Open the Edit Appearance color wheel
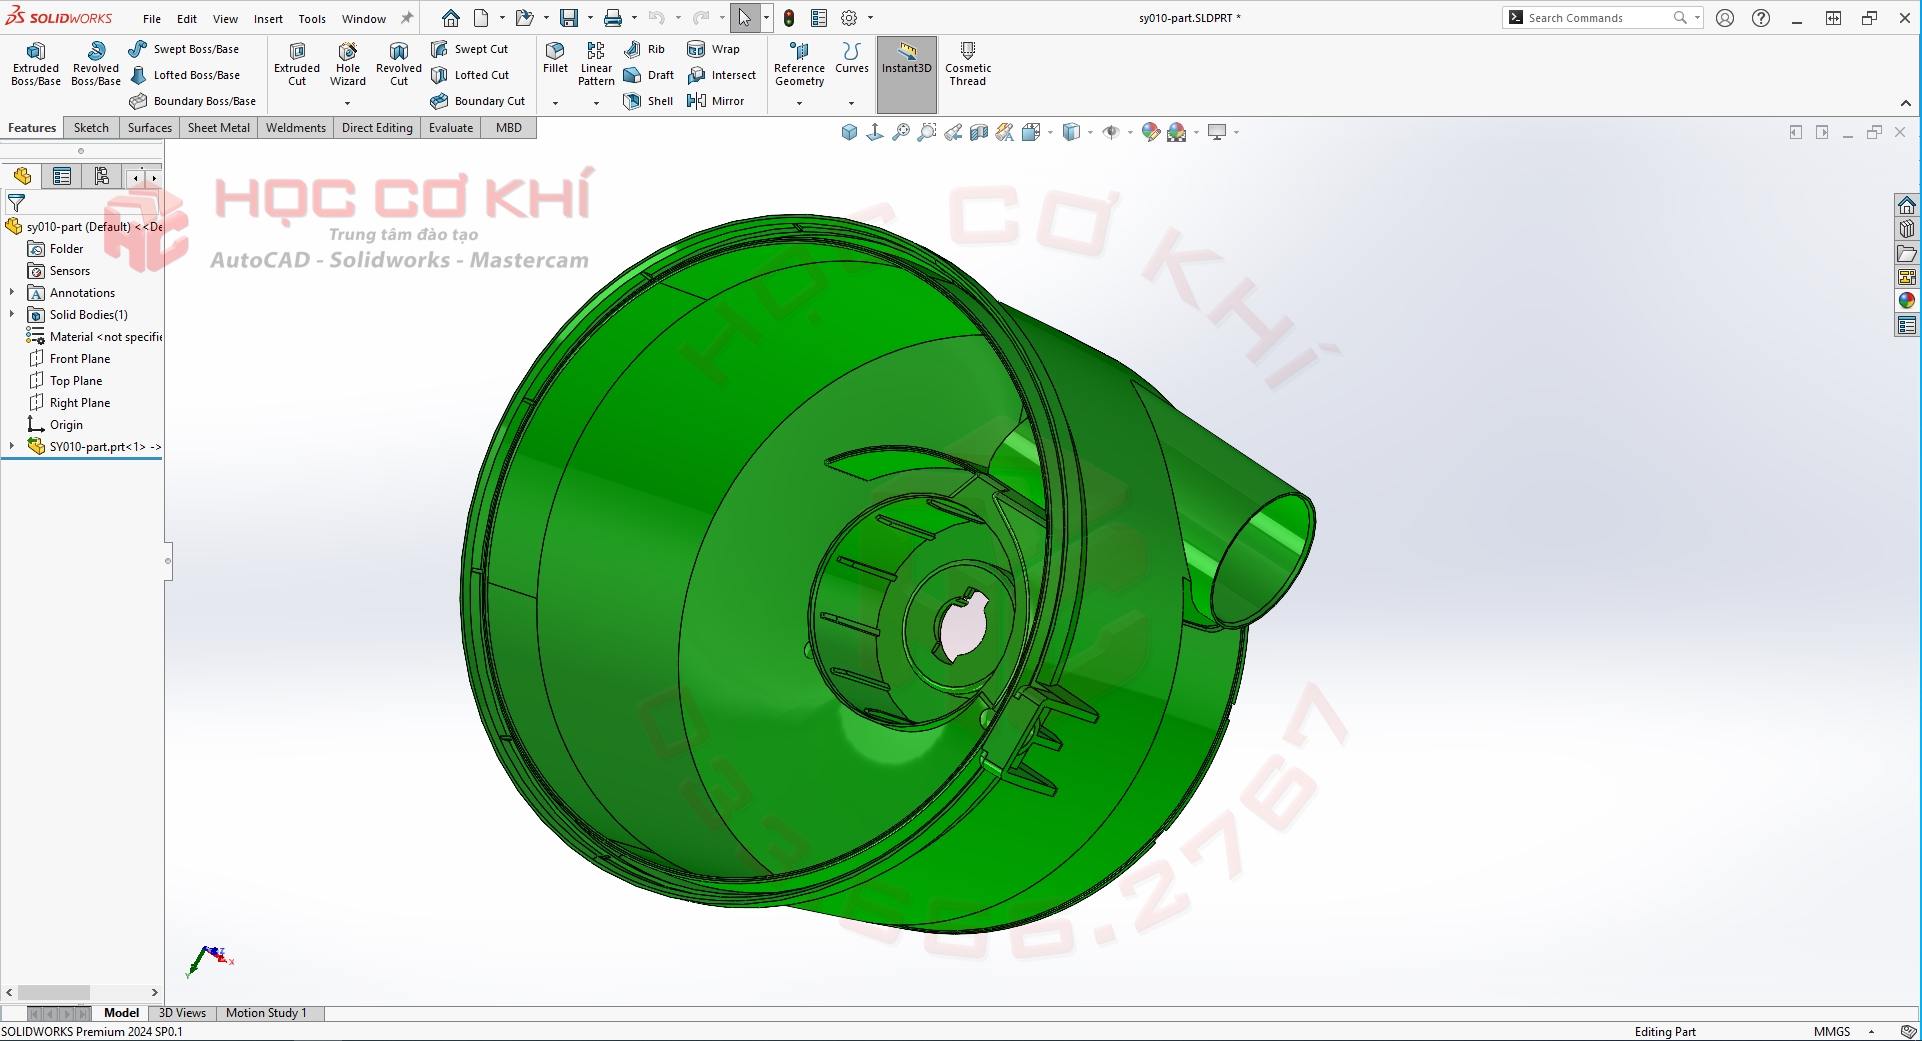 coord(1151,132)
